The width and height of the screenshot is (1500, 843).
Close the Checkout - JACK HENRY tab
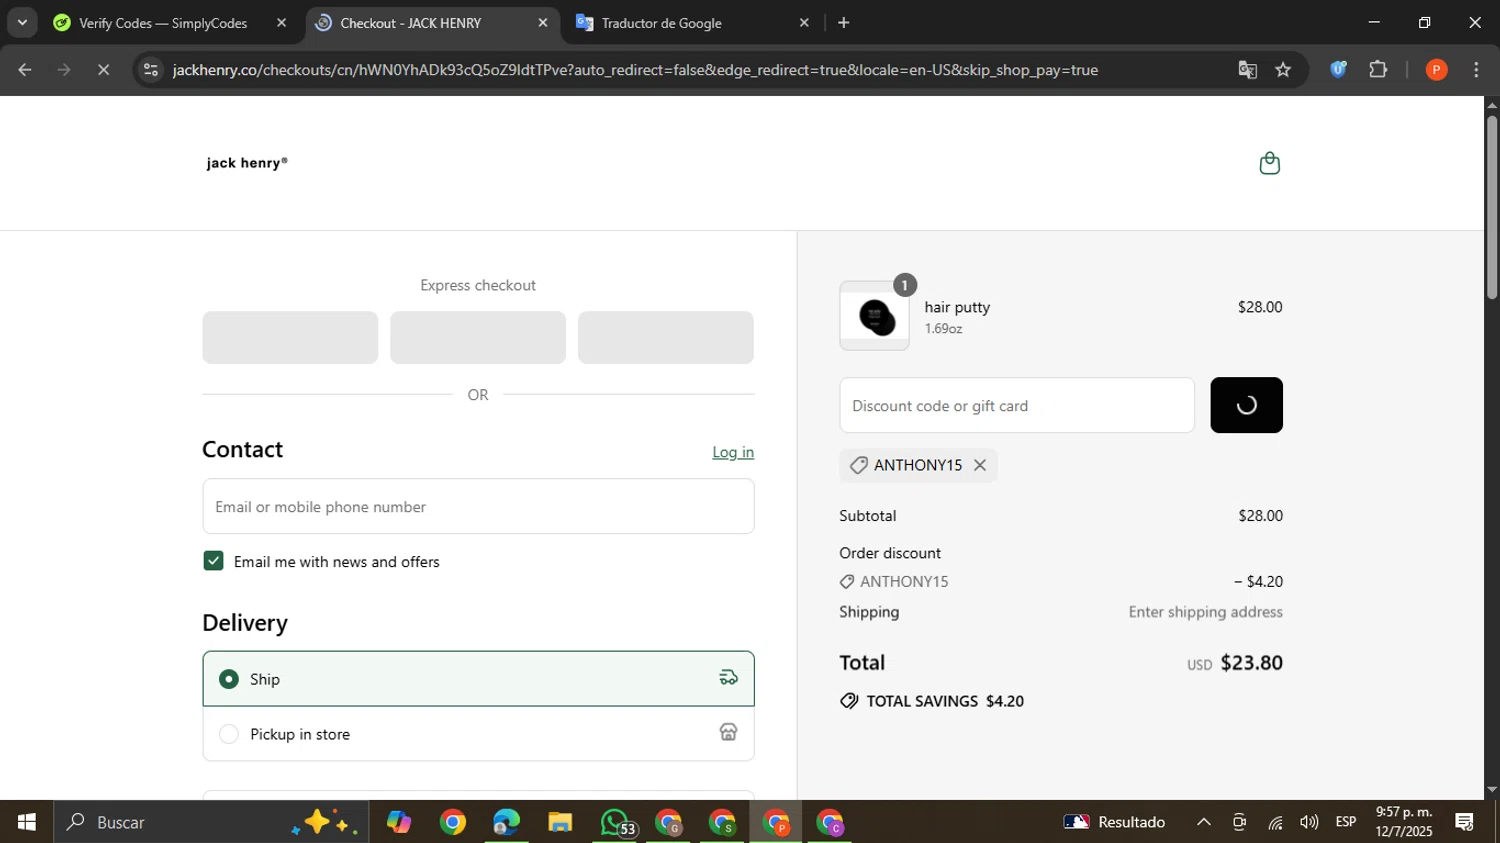(543, 22)
